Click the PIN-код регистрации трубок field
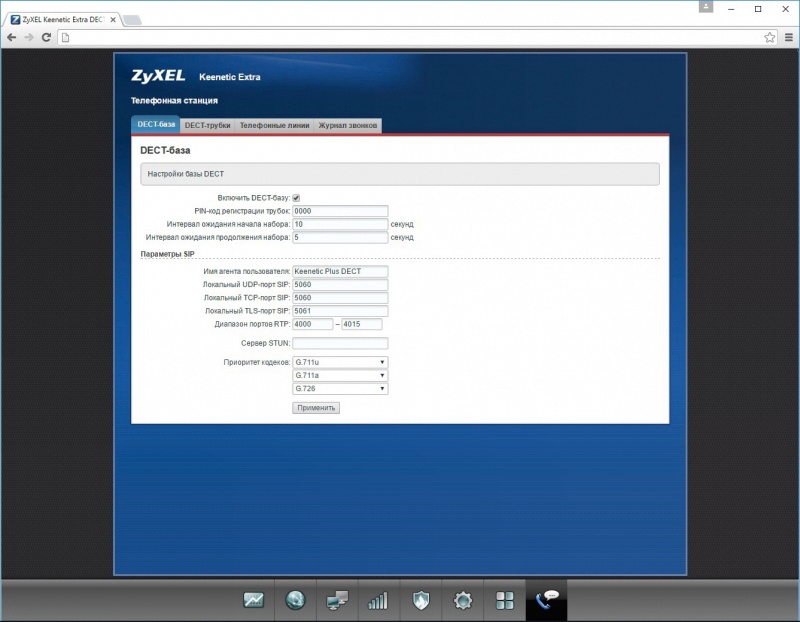Viewport: 800px width, 622px height. (340, 211)
